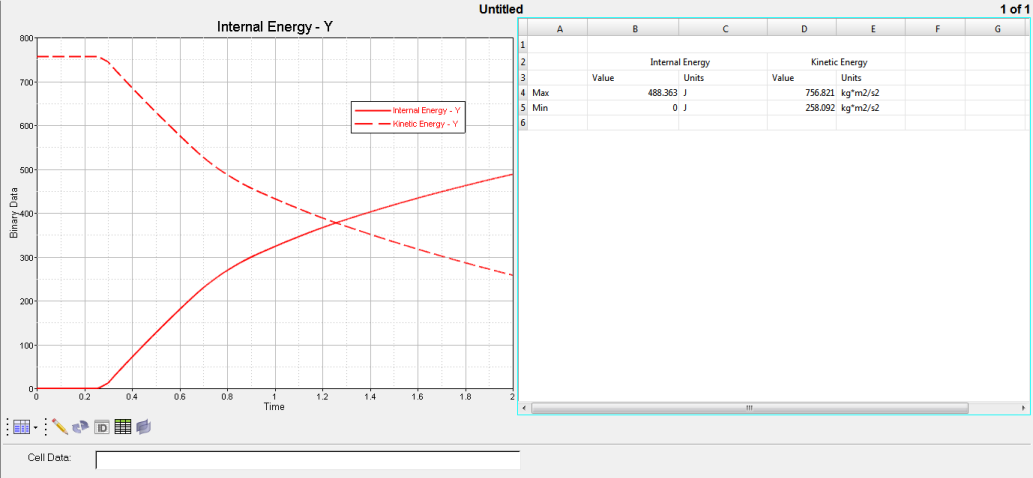1033x478 pixels.
Task: Select the 'Units' cell under Kinetic Energy
Action: pyautogui.click(x=871, y=78)
